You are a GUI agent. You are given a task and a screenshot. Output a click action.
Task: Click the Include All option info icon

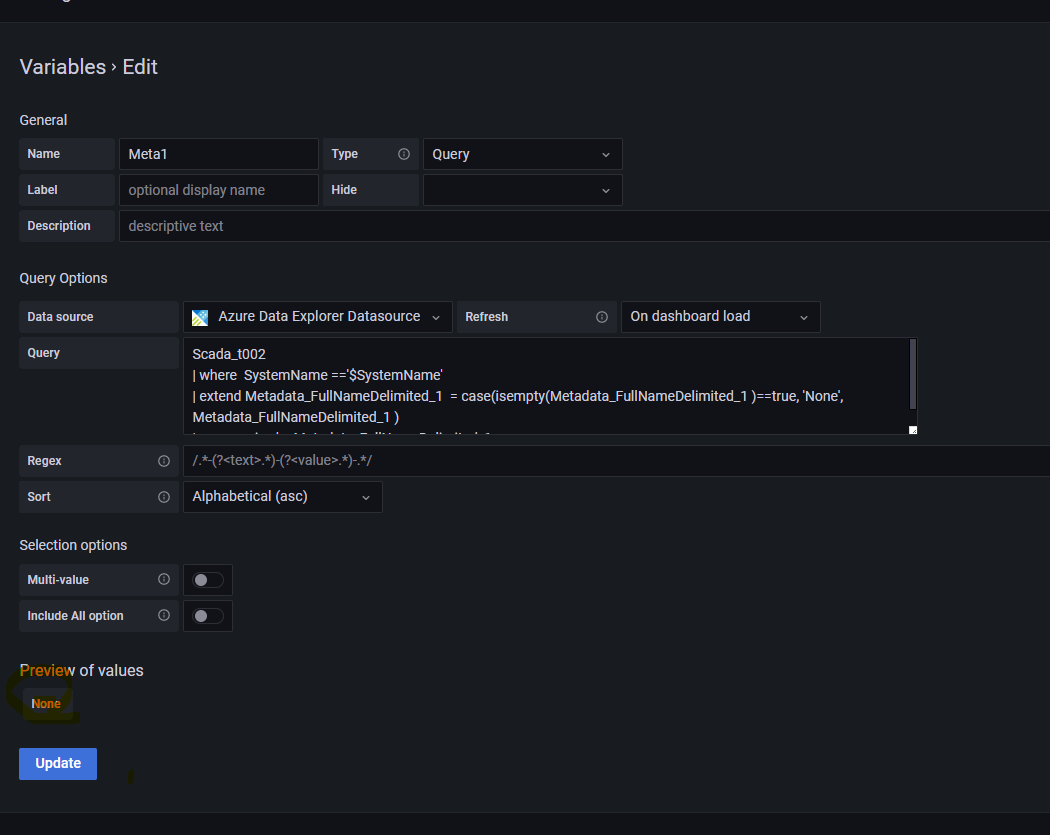[x=163, y=616]
